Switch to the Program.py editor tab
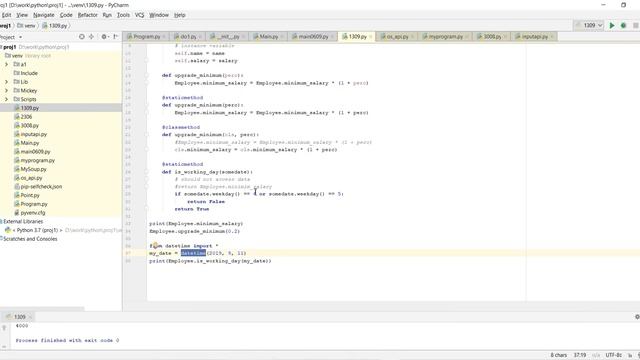The width and height of the screenshot is (640, 360). (x=146, y=37)
